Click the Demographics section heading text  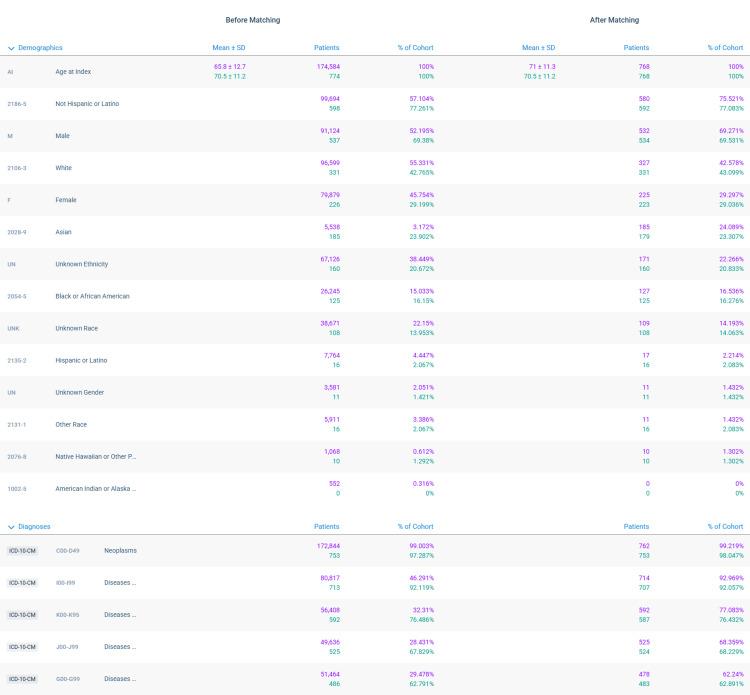tap(40, 48)
